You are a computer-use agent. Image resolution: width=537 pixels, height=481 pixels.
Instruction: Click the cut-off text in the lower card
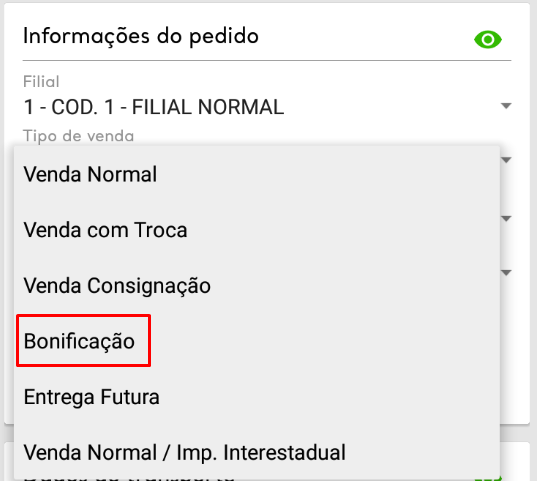128,480
